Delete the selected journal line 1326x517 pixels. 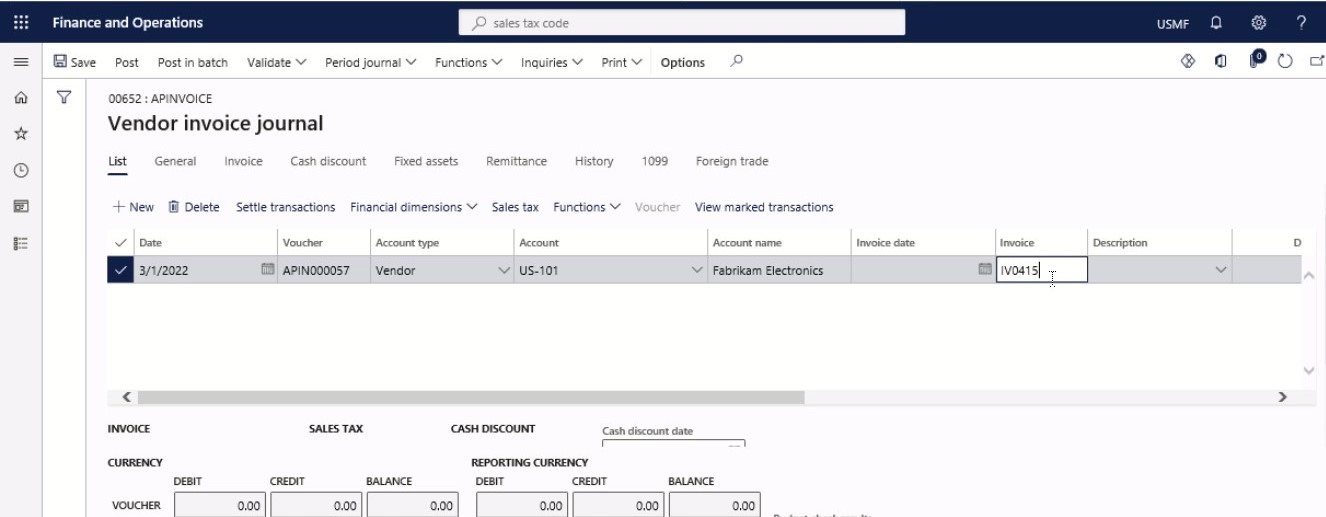click(x=194, y=207)
